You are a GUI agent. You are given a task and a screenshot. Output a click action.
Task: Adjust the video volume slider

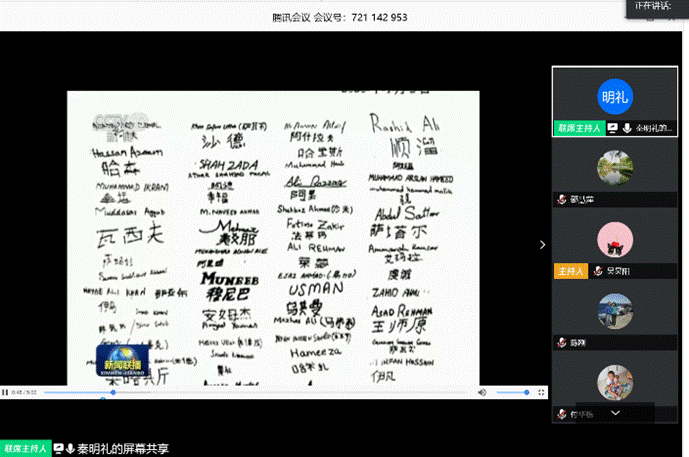point(510,393)
